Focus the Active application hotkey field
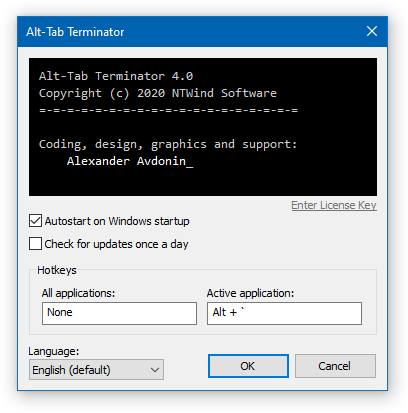Image resolution: width=408 pixels, height=413 pixels. pyautogui.click(x=284, y=313)
